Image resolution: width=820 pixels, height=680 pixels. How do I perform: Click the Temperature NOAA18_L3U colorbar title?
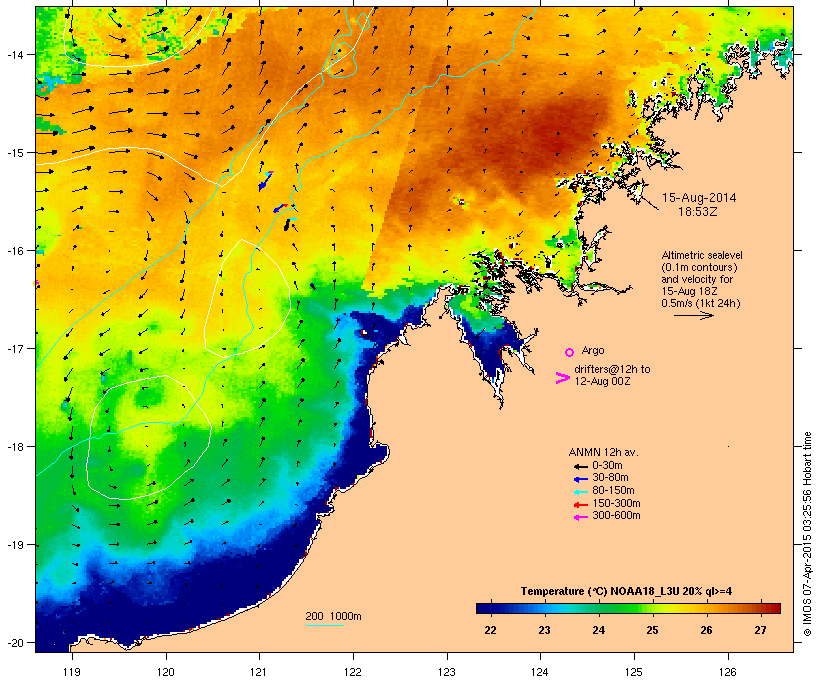[626, 591]
